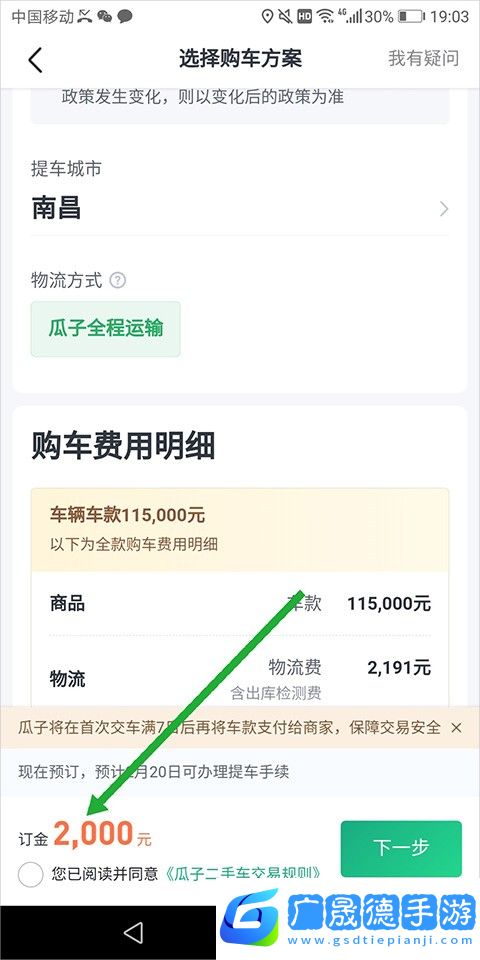Tap the battery icon in status bar

click(411, 17)
